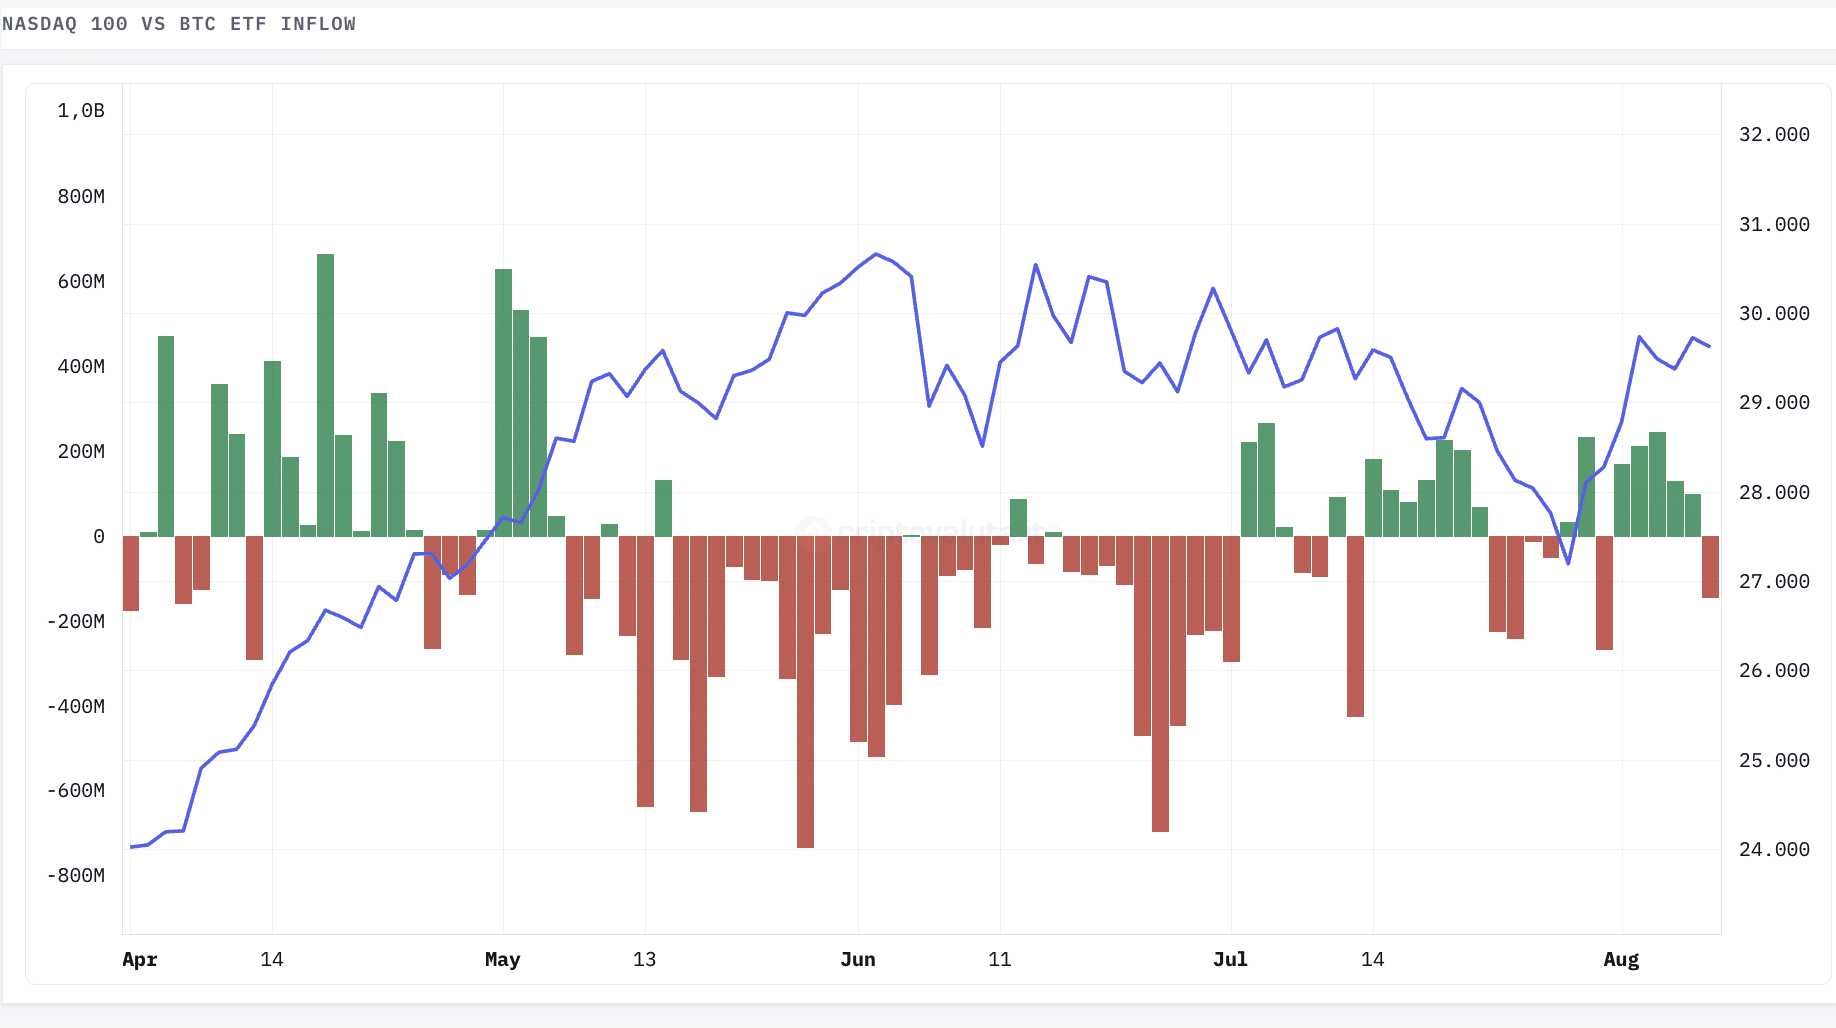Viewport: 1836px width, 1028px height.
Task: Click the Jul label on the x-axis
Action: 1230,959
